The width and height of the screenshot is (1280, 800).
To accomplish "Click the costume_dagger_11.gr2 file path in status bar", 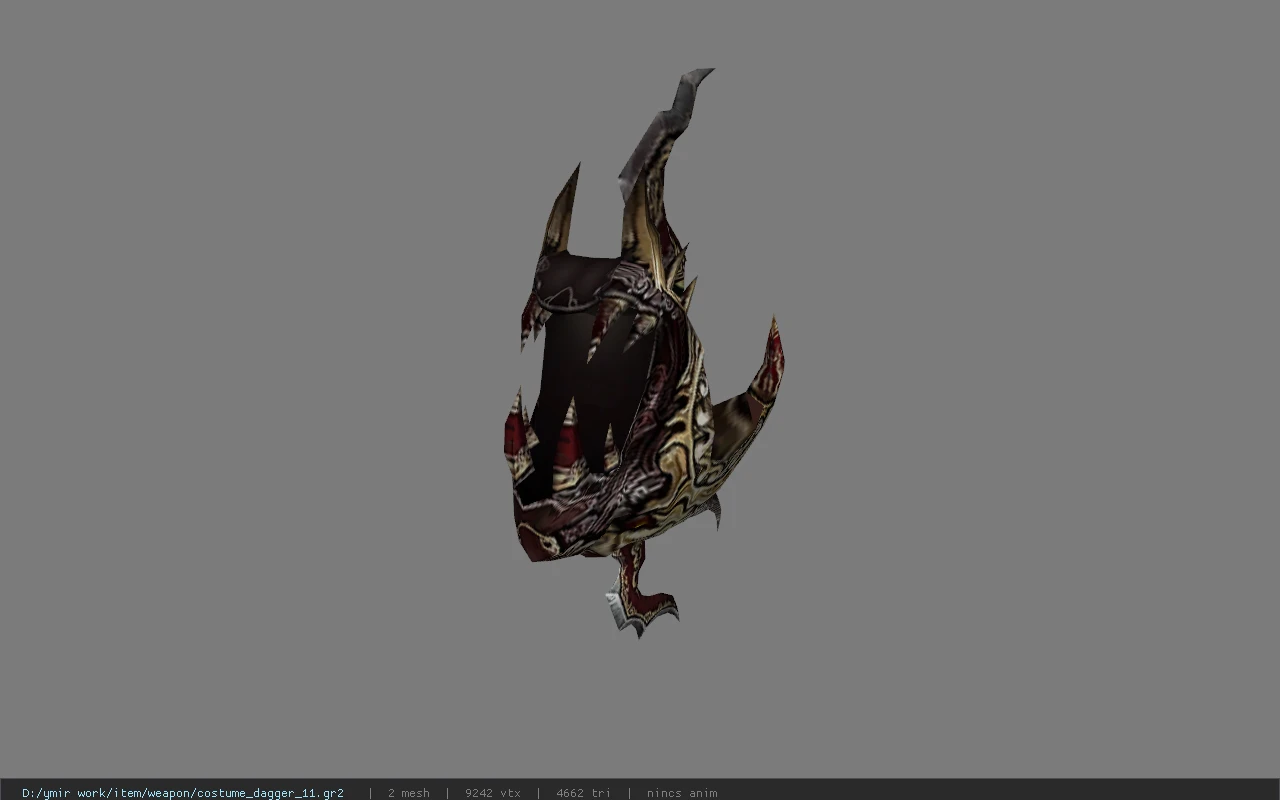I will coord(183,793).
